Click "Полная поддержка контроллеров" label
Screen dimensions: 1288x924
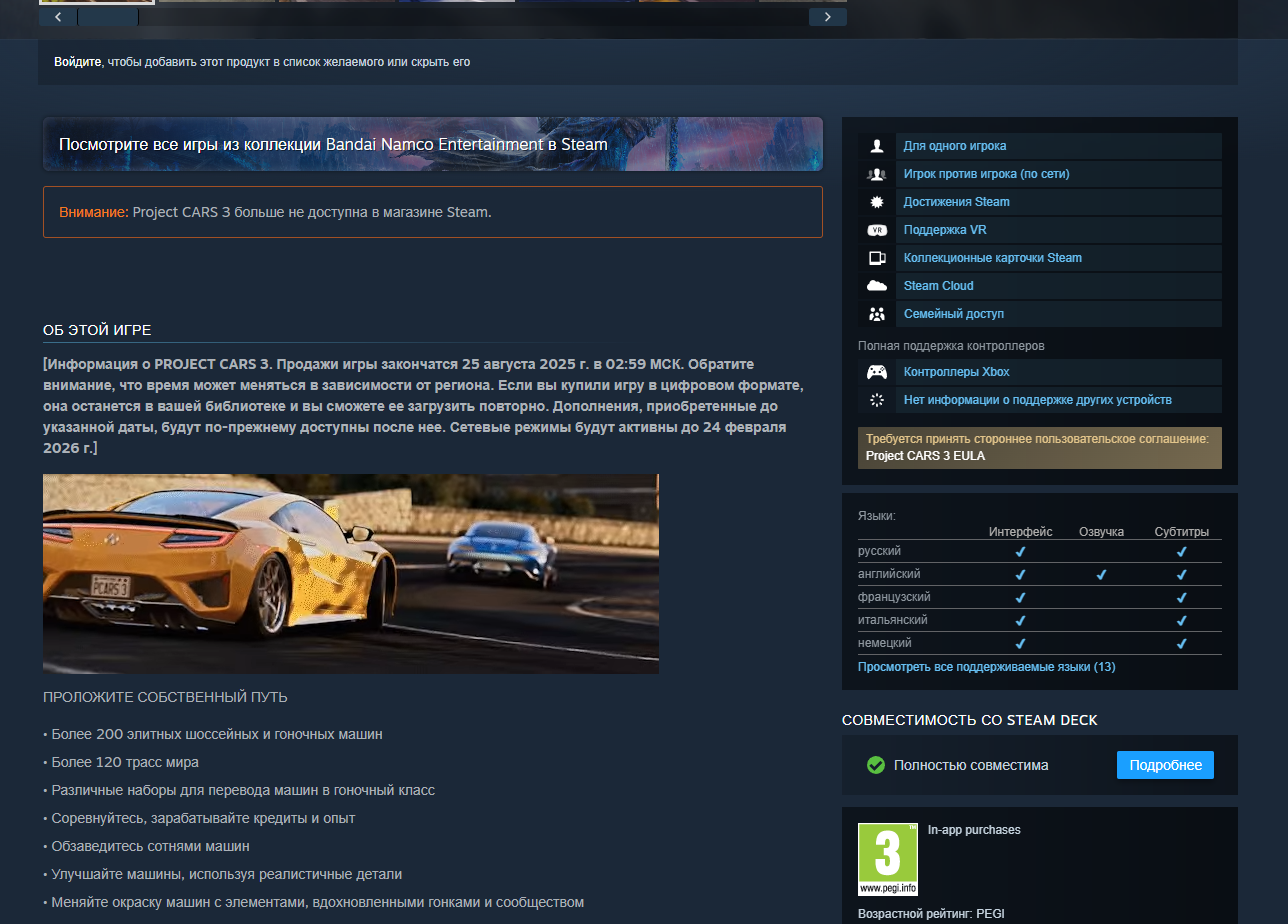(x=951, y=346)
